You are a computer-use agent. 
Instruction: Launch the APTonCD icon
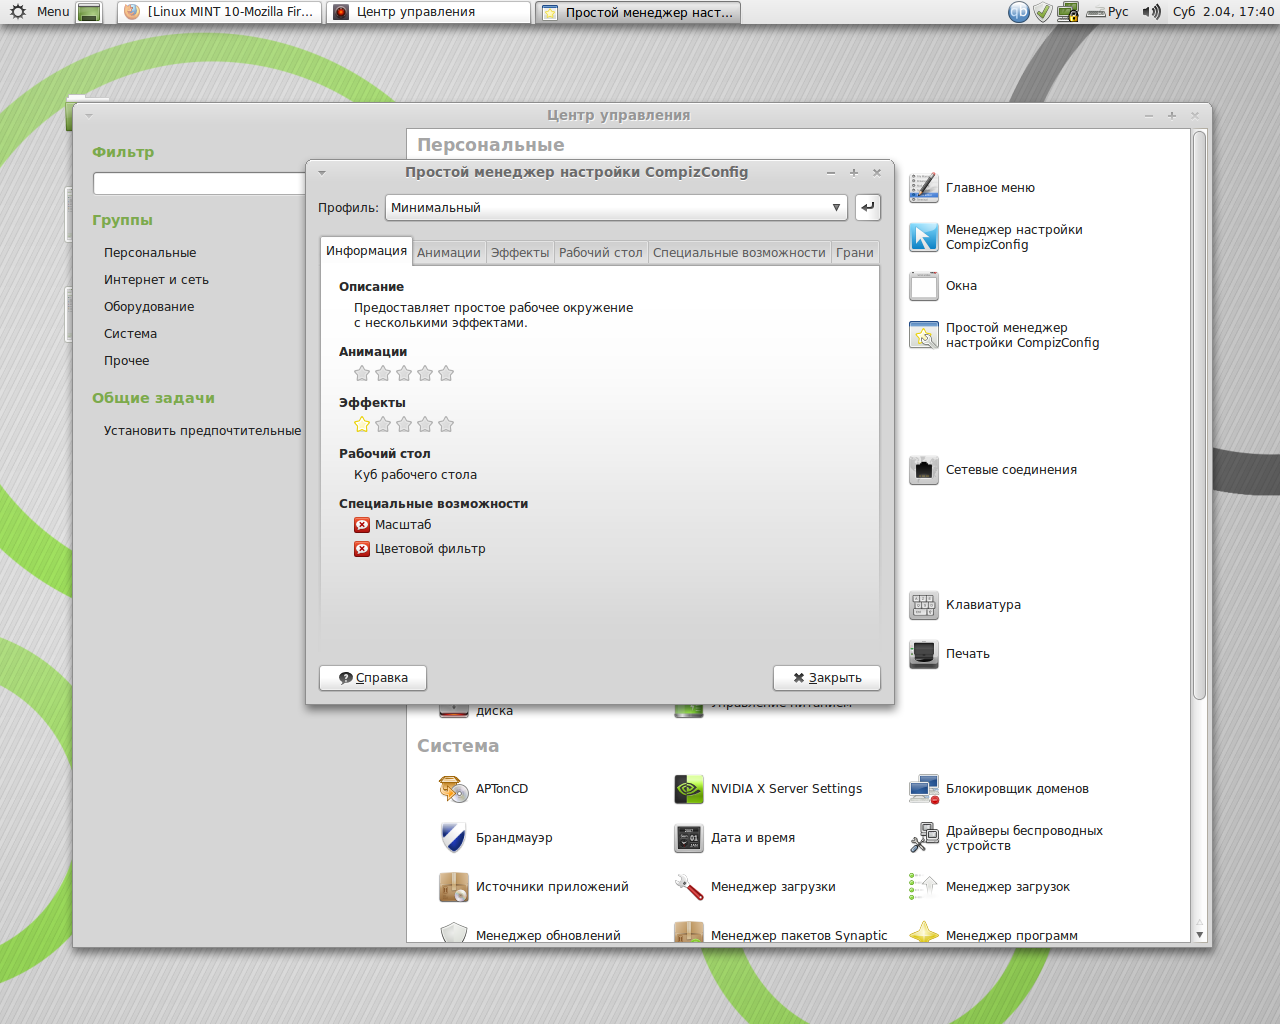453,789
